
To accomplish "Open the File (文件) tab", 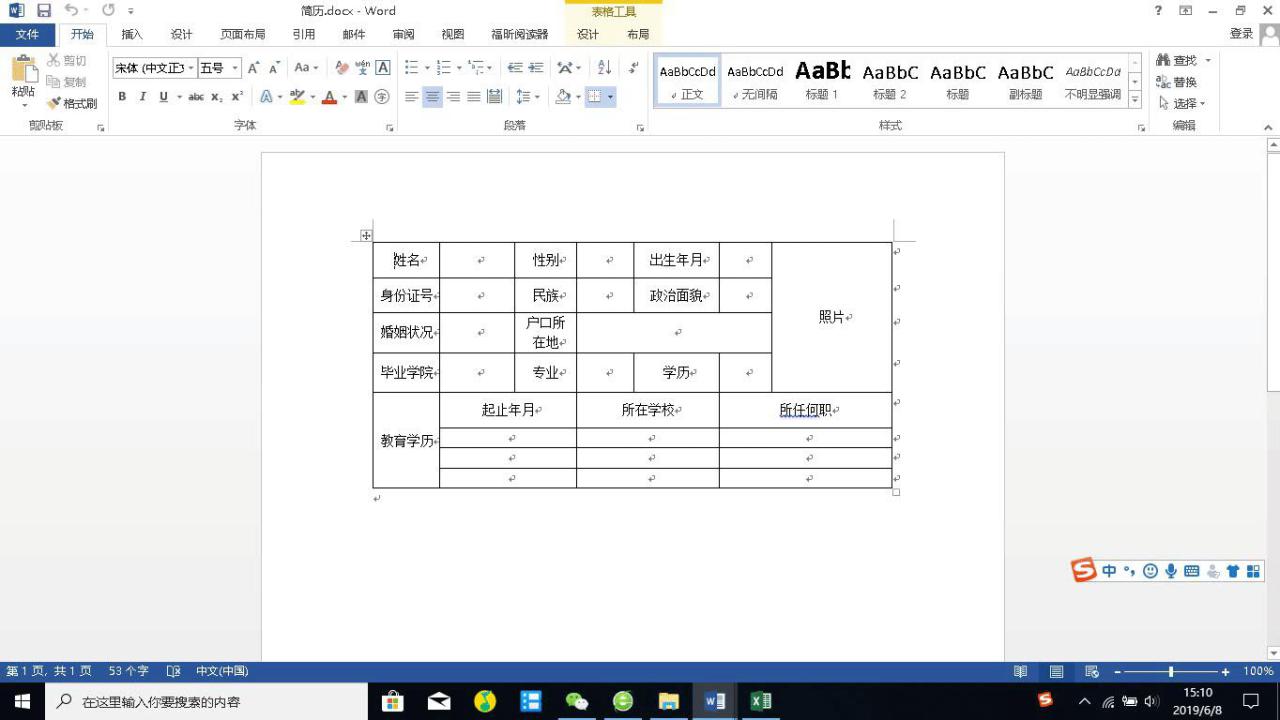I will (27, 34).
